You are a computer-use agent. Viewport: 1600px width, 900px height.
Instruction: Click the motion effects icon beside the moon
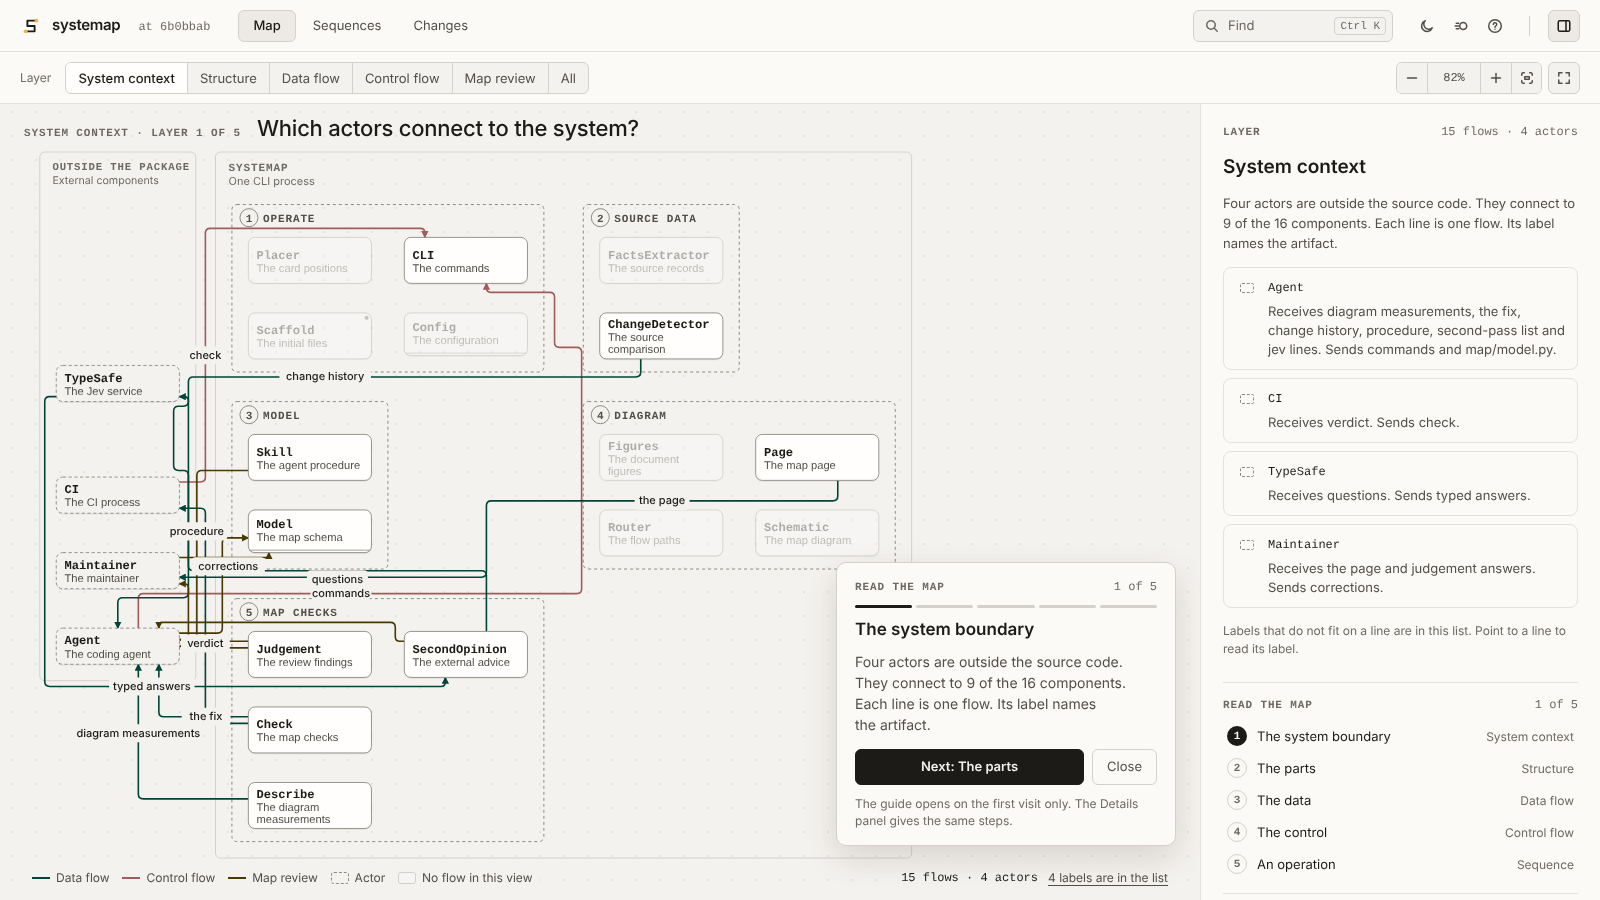click(1461, 26)
